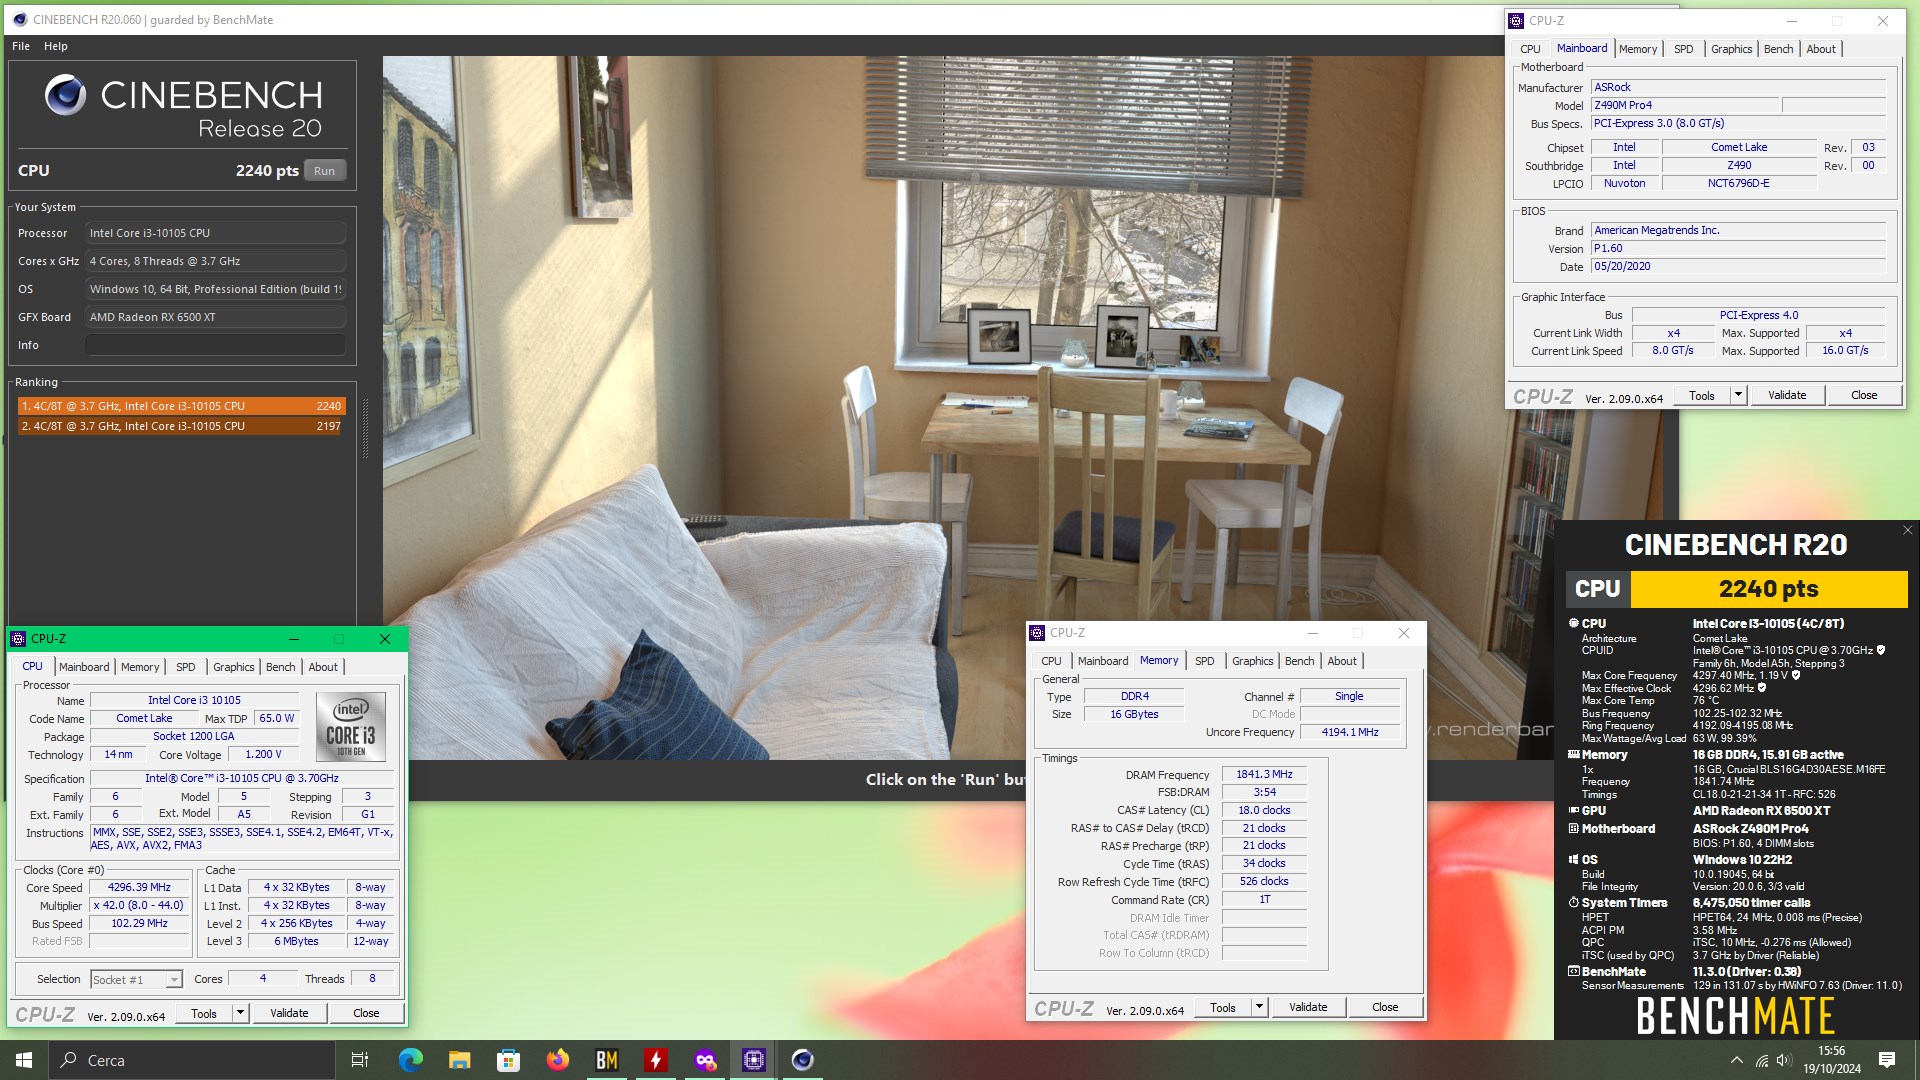Expand Tools dropdown arrow in Mainboard CPU-Z window
1920x1080 pixels.
point(1738,395)
